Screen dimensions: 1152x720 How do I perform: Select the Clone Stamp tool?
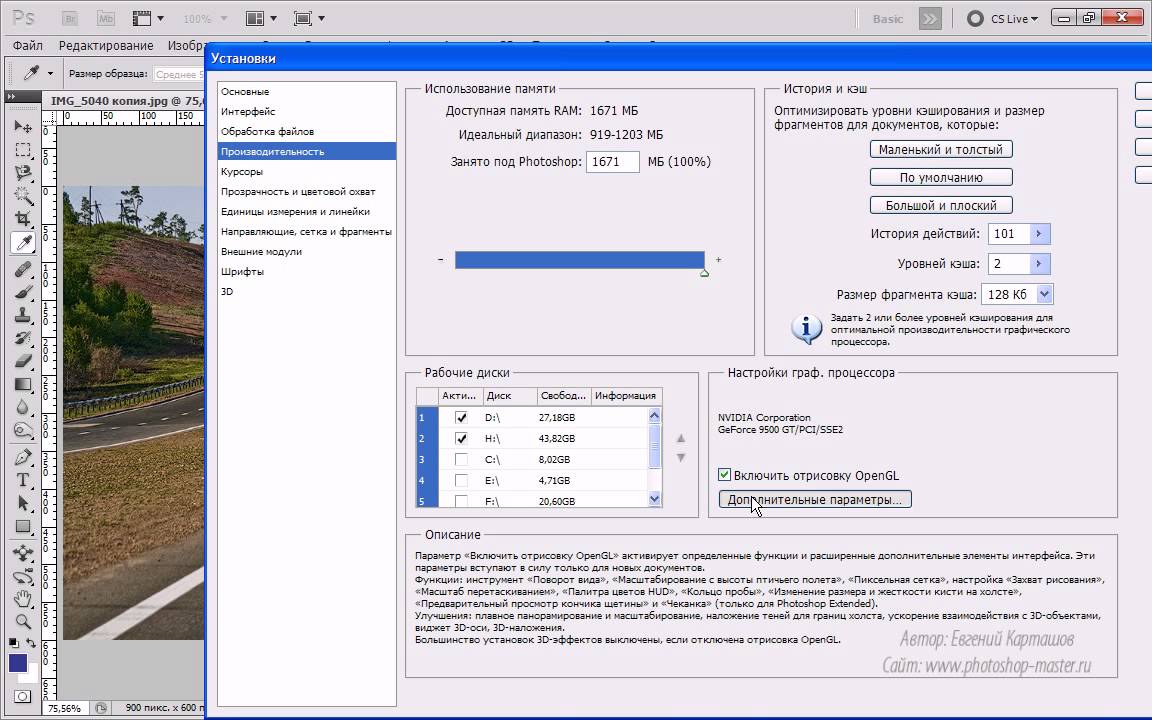point(23,315)
